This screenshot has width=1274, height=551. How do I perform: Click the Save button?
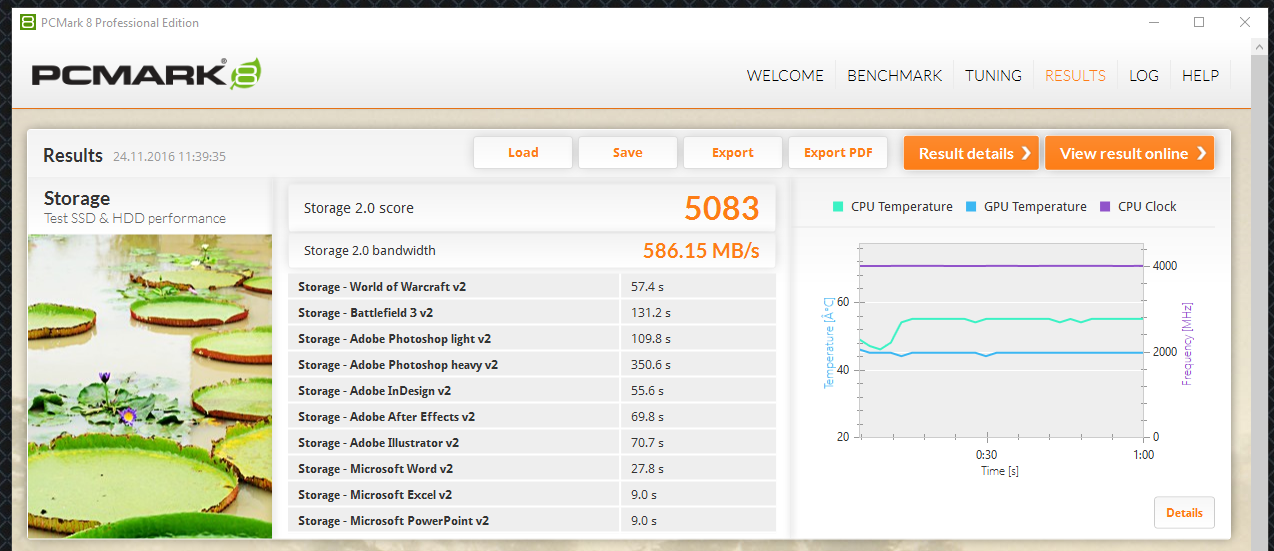(628, 153)
